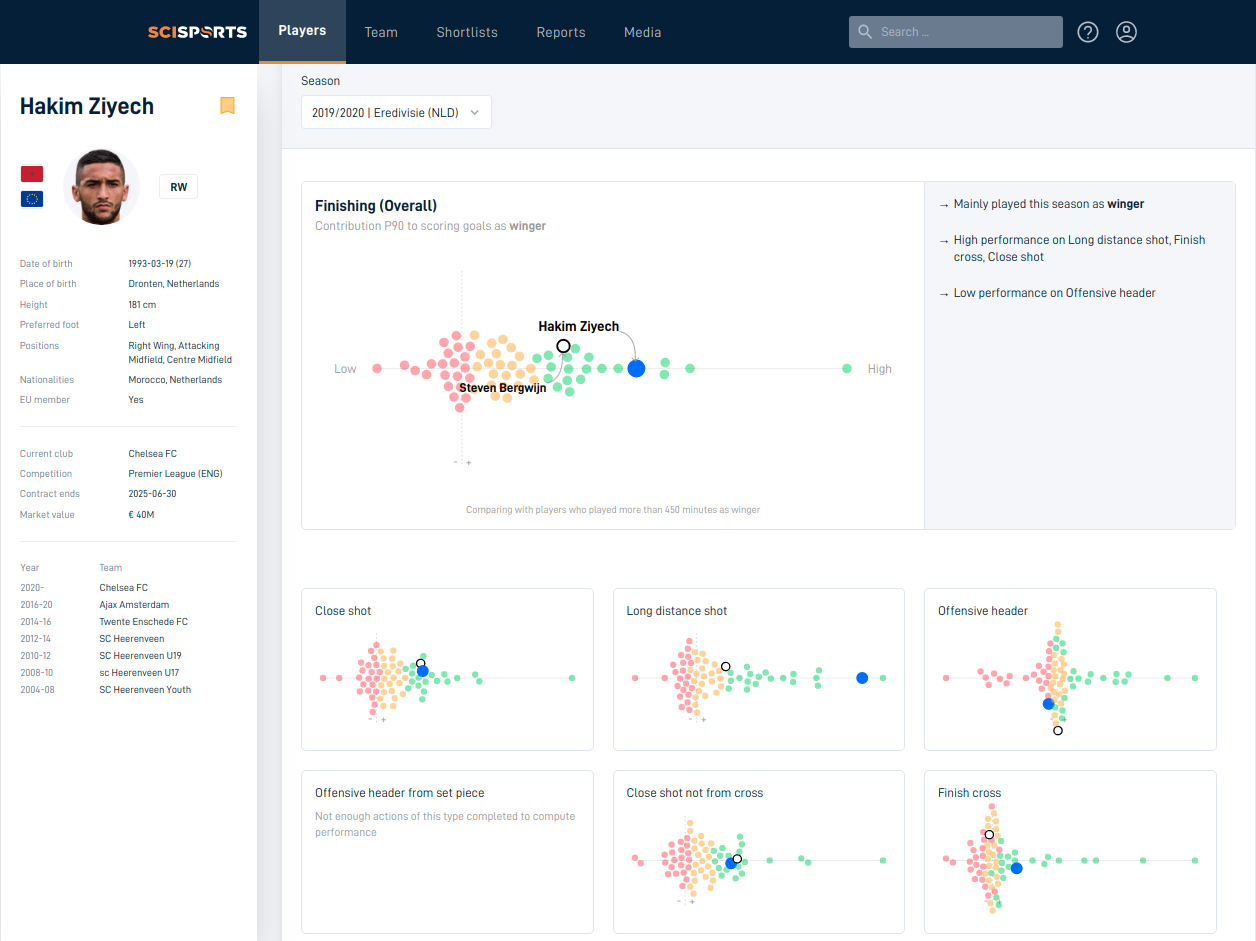Toggle the bookmark icon beside Hakim Ziyech
1256x941 pixels.
pos(227,106)
